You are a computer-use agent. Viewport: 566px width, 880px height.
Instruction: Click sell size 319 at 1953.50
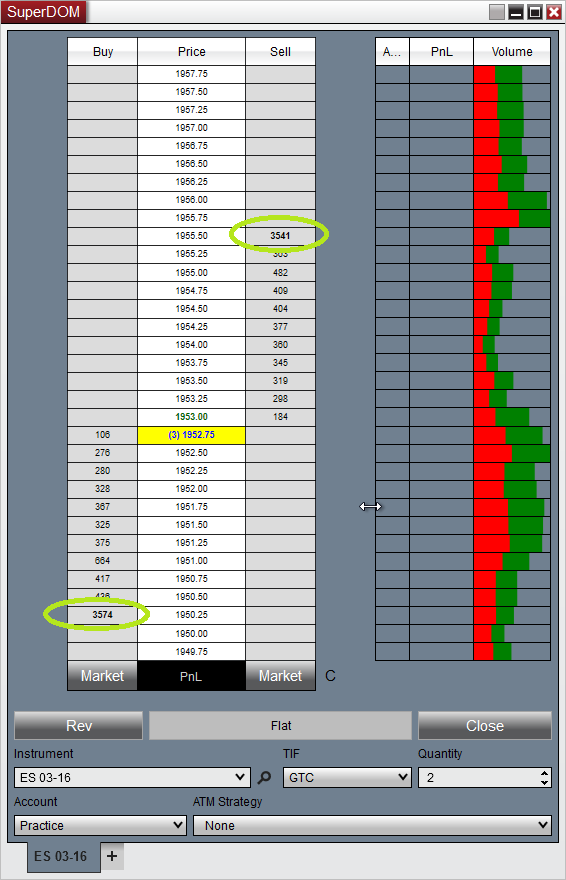point(280,381)
